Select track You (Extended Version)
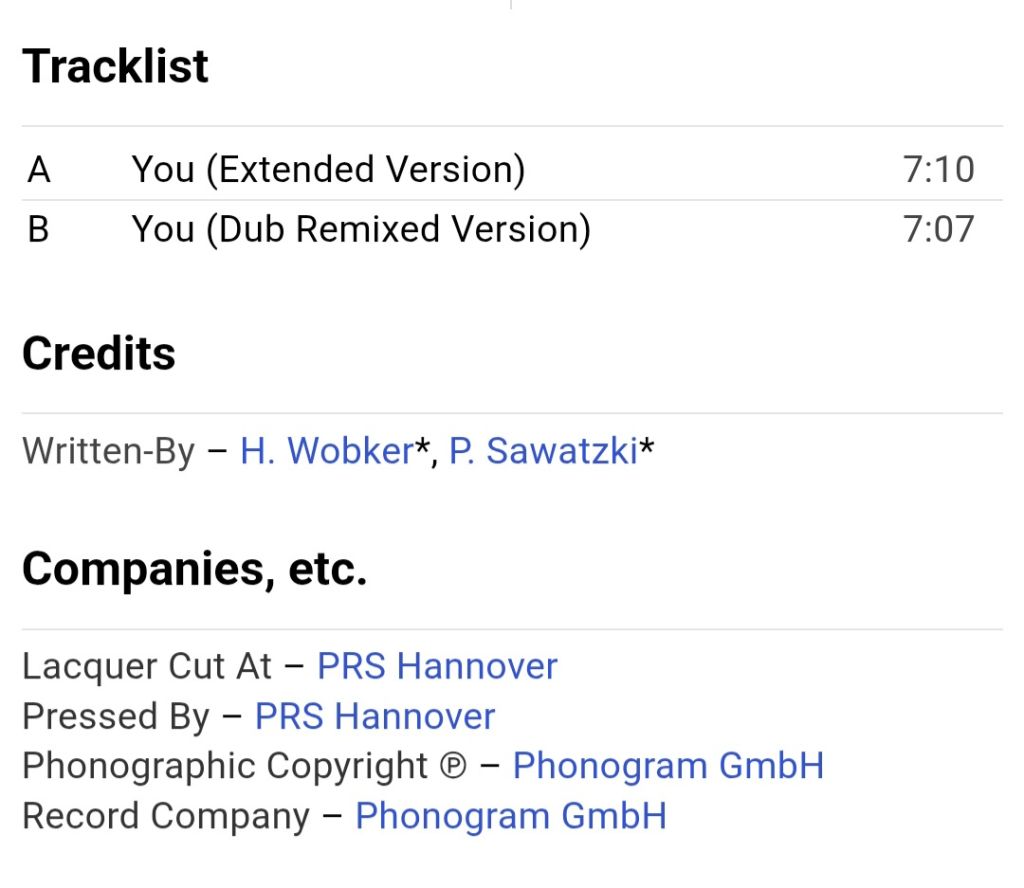 pyautogui.click(x=328, y=170)
